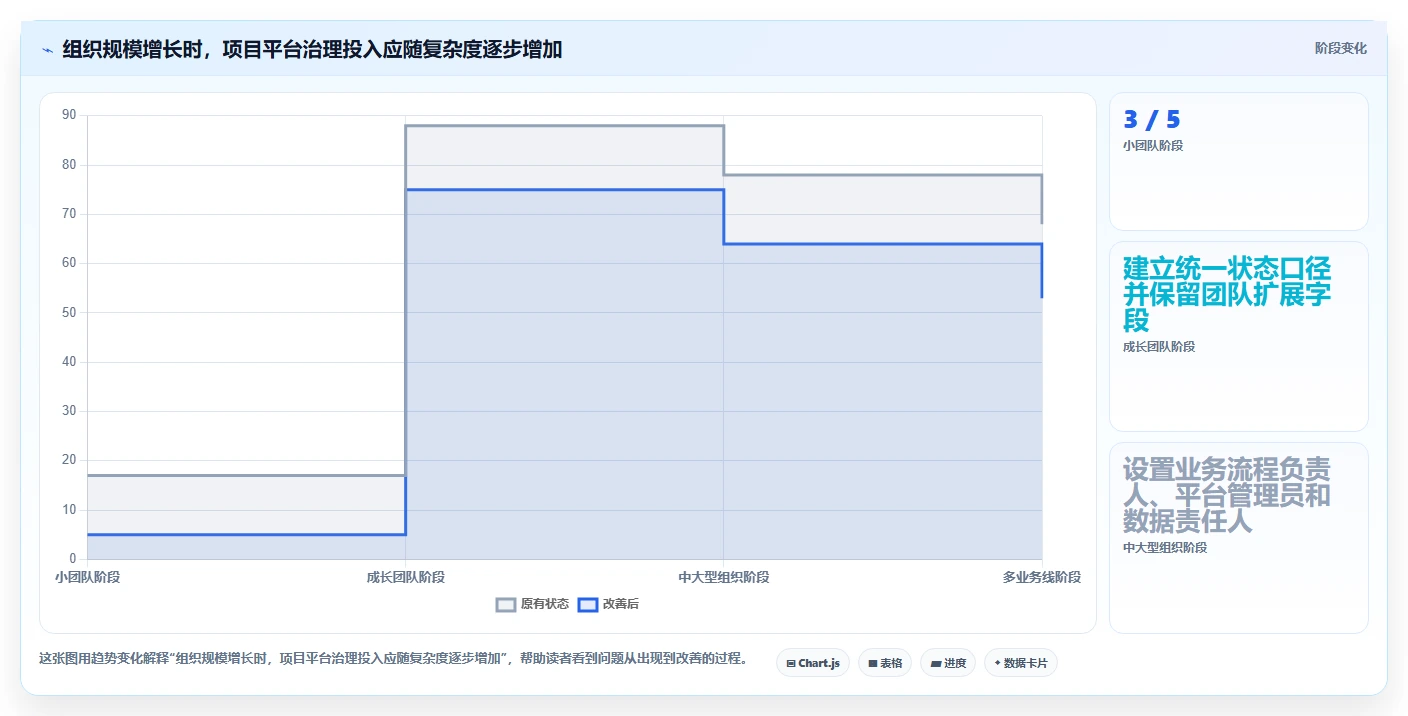1408x716 pixels.
Task: Click the 成长团队阶段 x-axis label
Action: (x=405, y=577)
